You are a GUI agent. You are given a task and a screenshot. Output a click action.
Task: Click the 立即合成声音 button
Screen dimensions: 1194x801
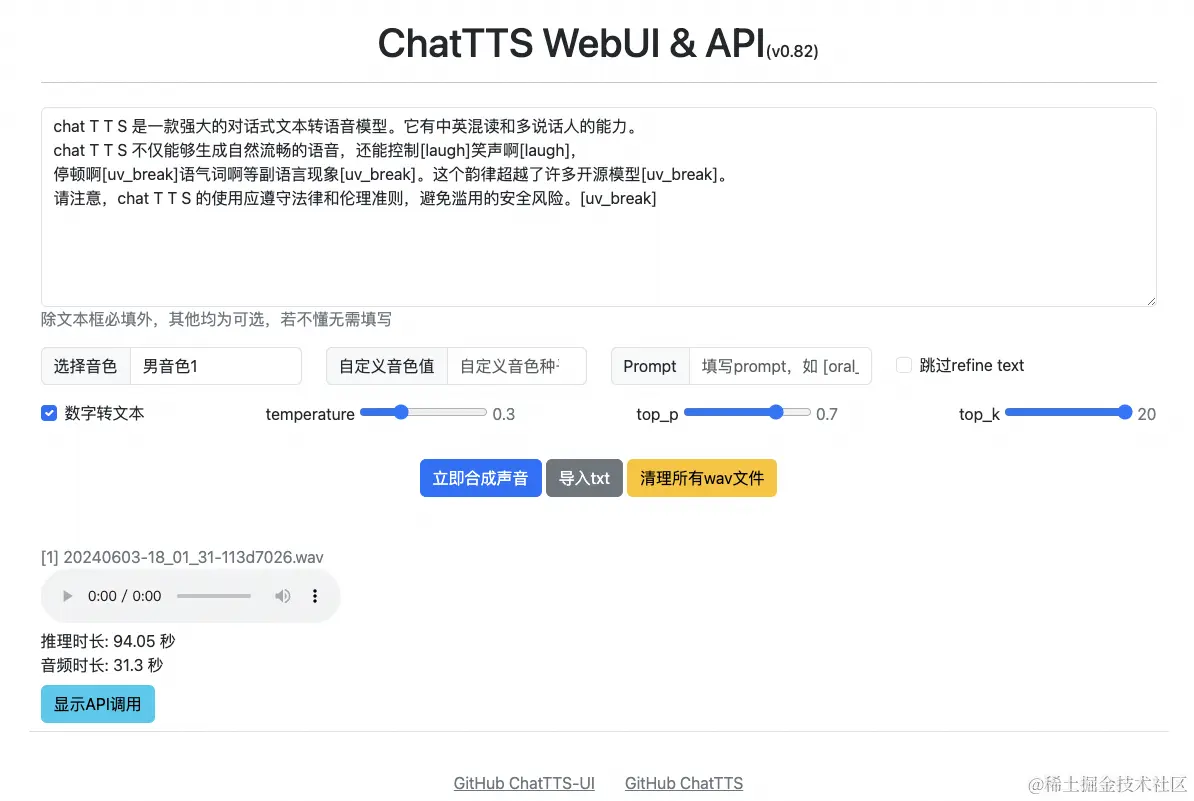480,478
